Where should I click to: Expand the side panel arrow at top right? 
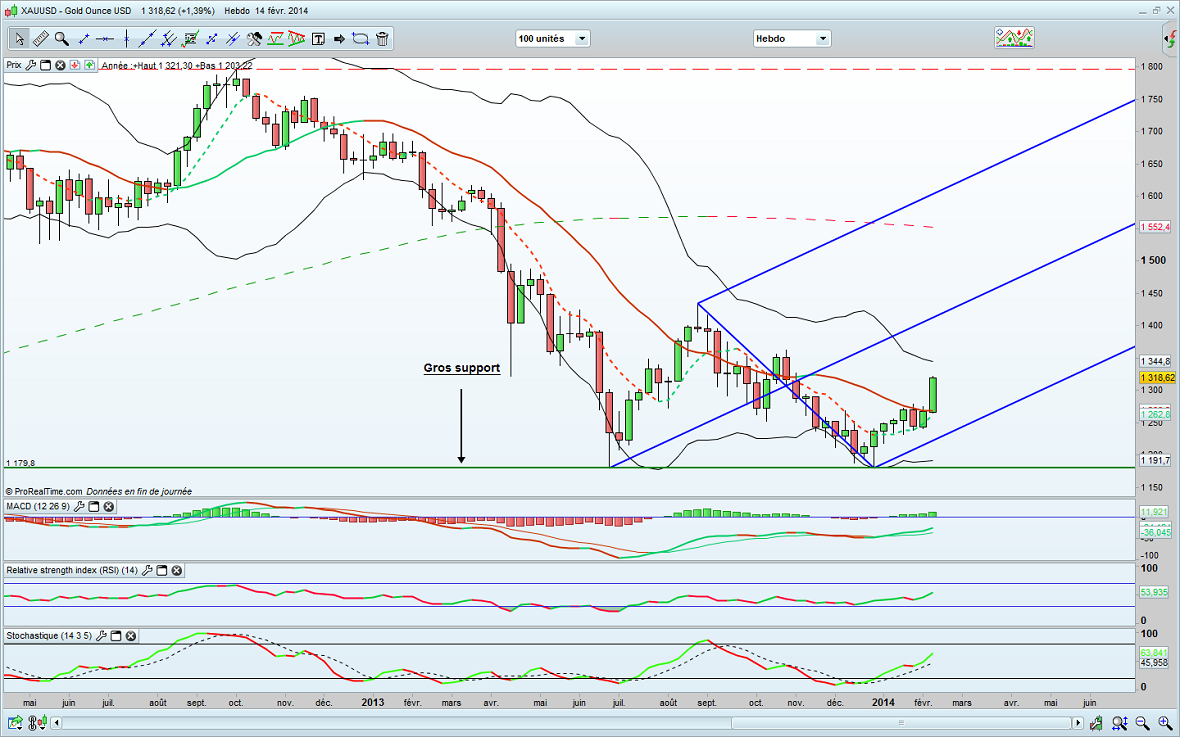(x=1170, y=39)
